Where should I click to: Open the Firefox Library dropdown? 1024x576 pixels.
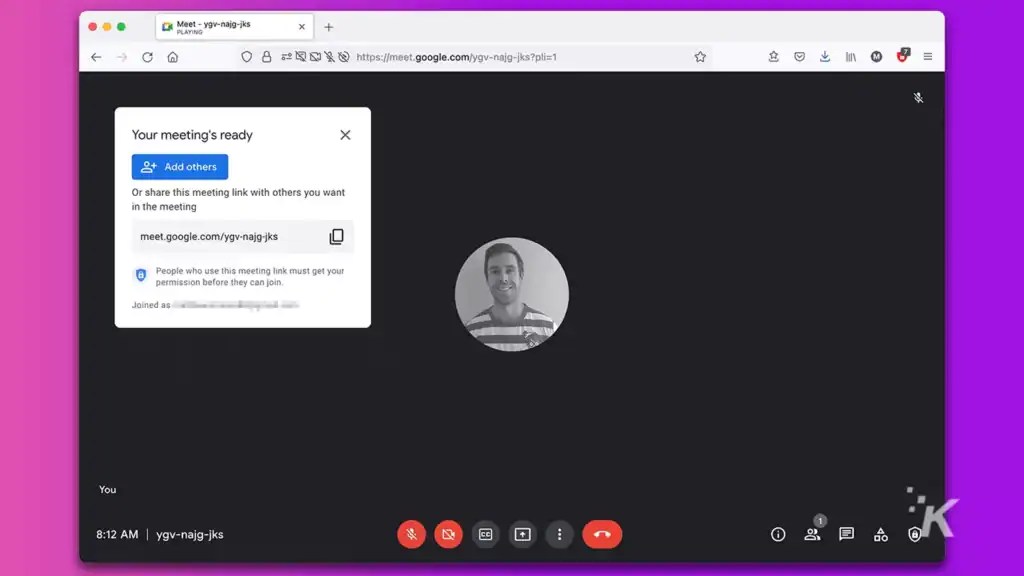[850, 57]
